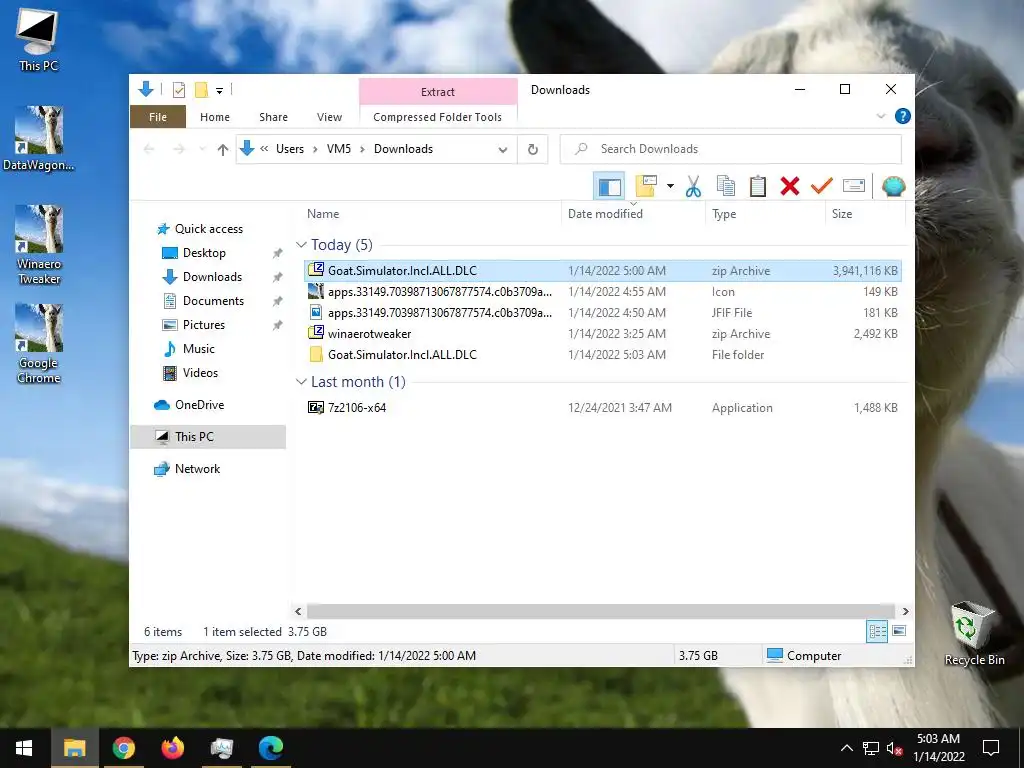
Task: Click the teal shell toolbar icon
Action: point(893,186)
